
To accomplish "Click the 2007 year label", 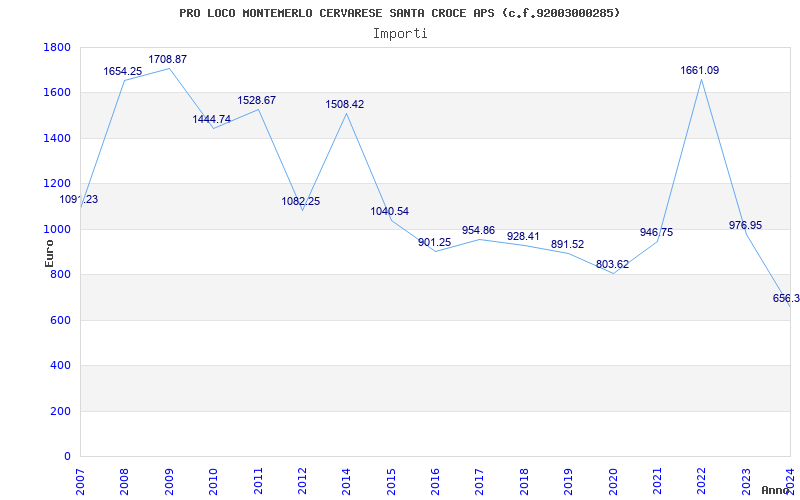I will point(81,481).
